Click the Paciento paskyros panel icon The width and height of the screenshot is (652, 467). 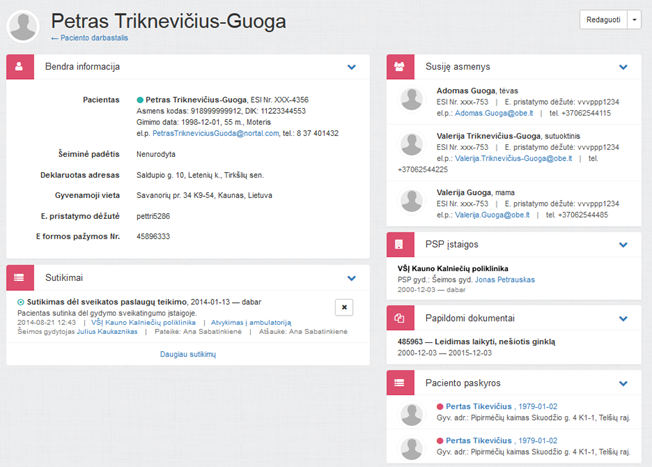400,383
